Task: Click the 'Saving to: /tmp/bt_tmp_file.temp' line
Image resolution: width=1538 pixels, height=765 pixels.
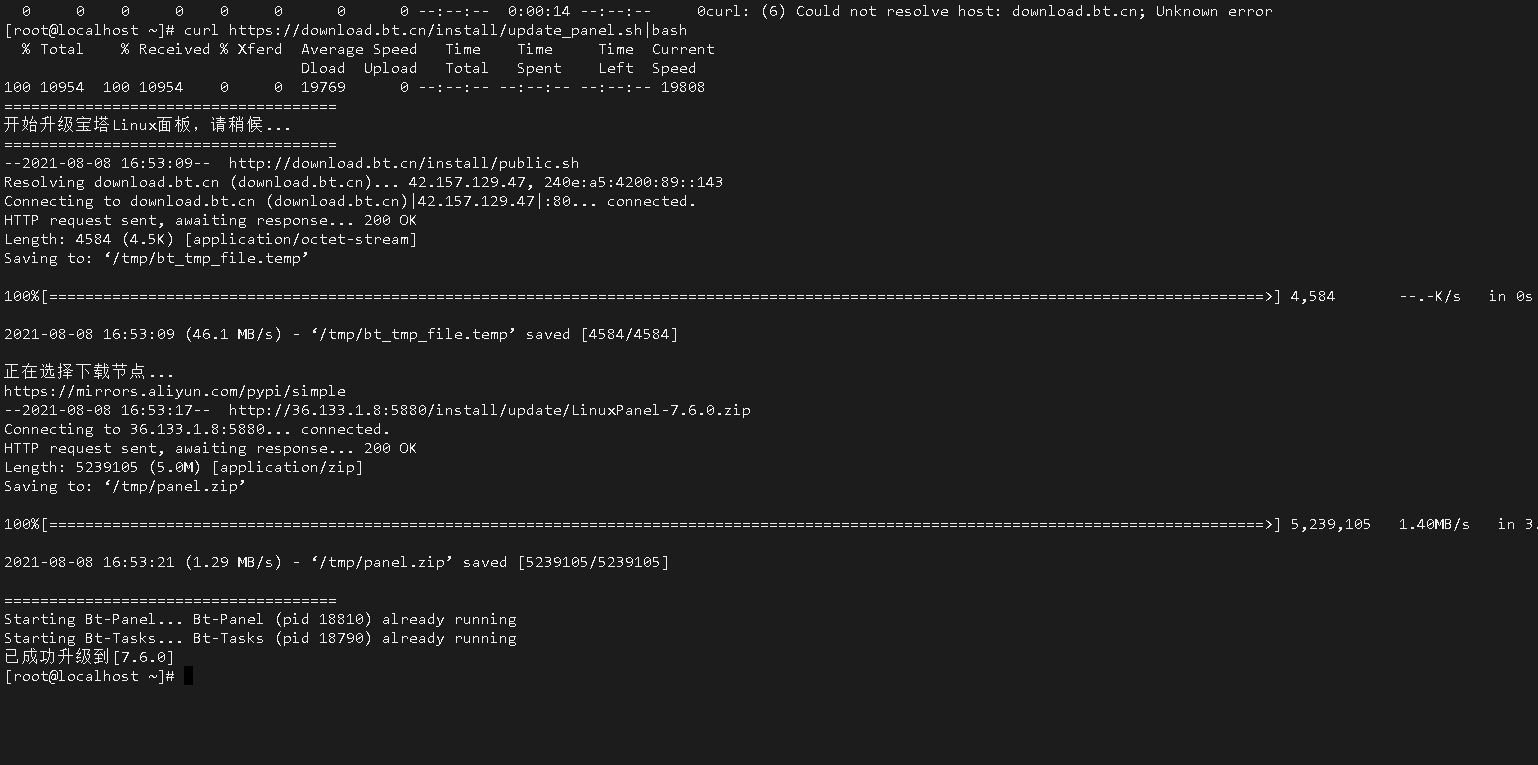Action: 157,258
